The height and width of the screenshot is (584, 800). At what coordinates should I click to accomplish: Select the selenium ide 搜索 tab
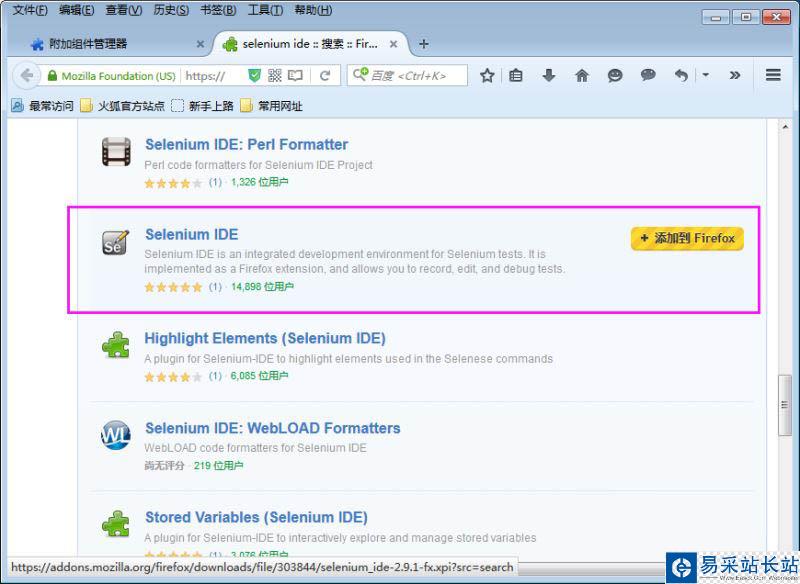[x=310, y=44]
